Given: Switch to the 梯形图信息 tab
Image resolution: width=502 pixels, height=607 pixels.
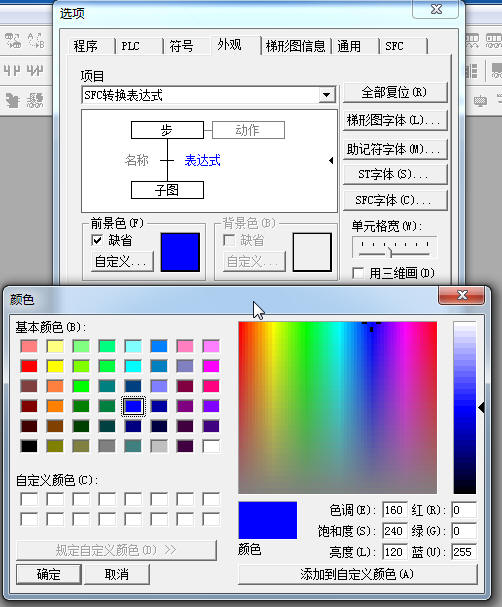Looking at the screenshot, I should (295, 46).
